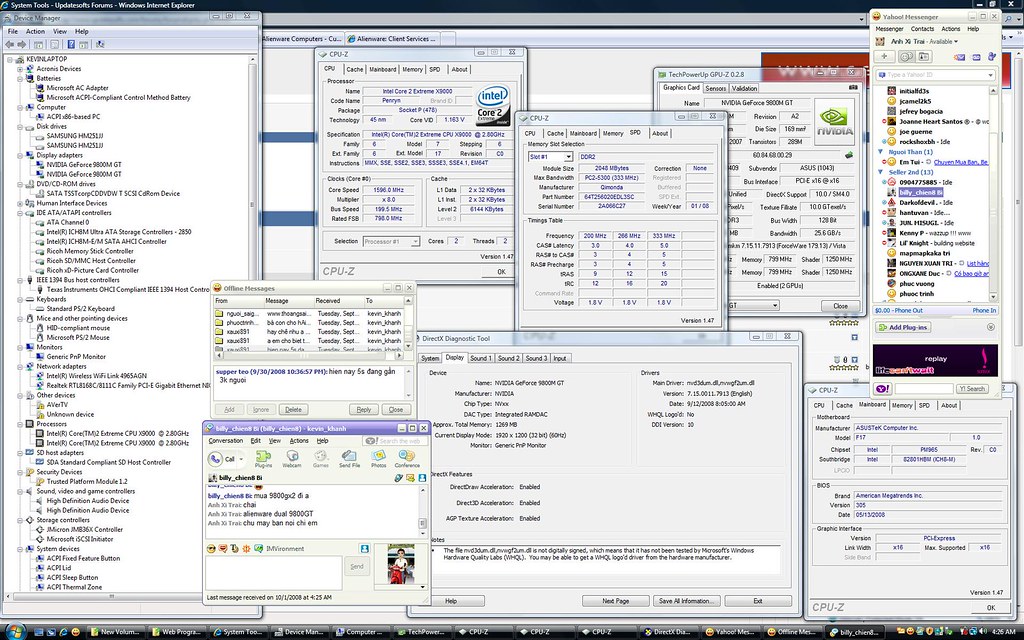Select Trusted Platform Module 1.2 in Device Manager
1024x640 pixels.
(x=87, y=481)
